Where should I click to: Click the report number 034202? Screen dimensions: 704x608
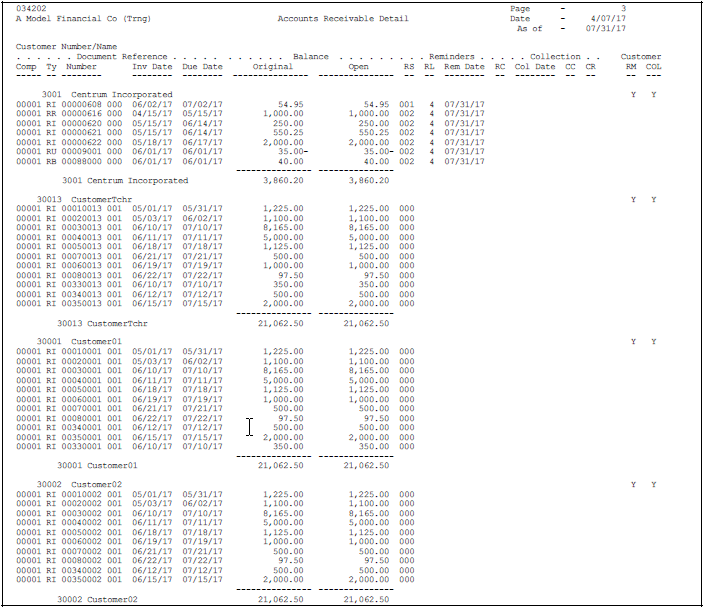tap(31, 9)
